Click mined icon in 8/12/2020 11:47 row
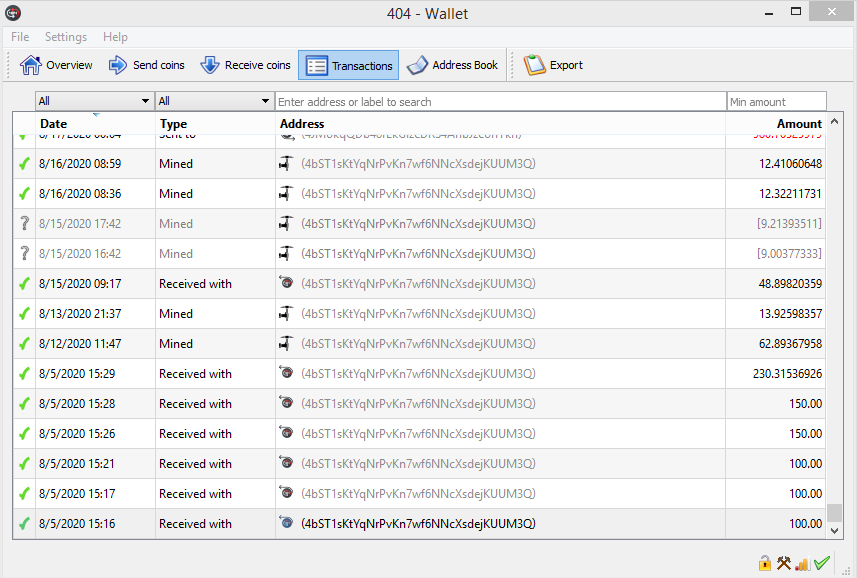857x578 pixels. click(286, 344)
